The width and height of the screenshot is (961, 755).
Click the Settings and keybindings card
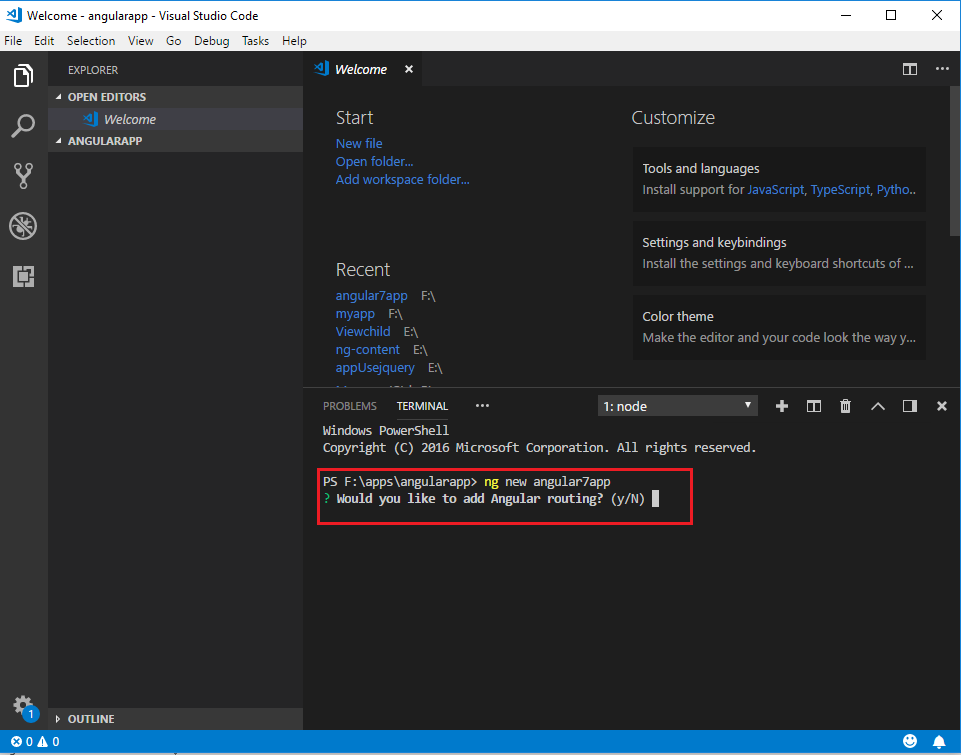(779, 253)
